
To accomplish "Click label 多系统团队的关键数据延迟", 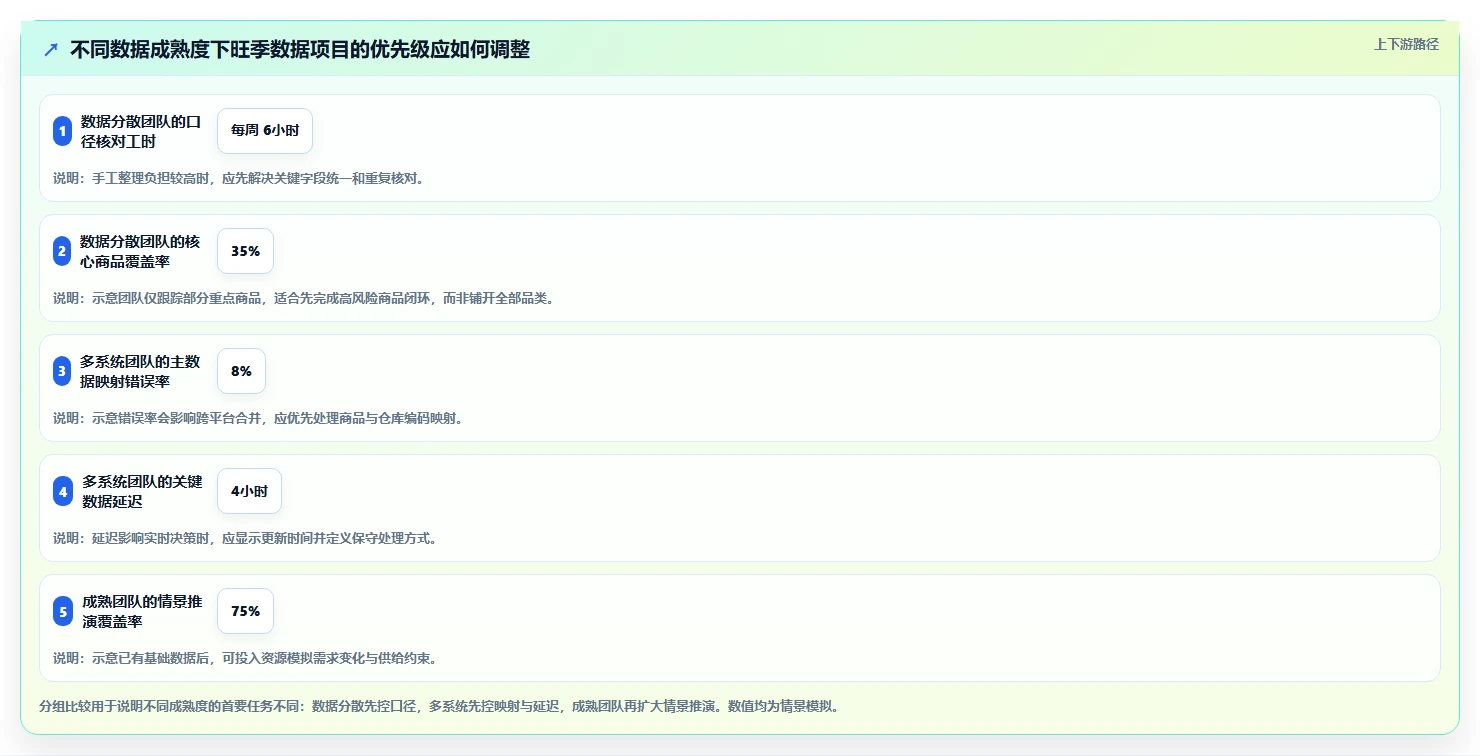I will pyautogui.click(x=142, y=491).
